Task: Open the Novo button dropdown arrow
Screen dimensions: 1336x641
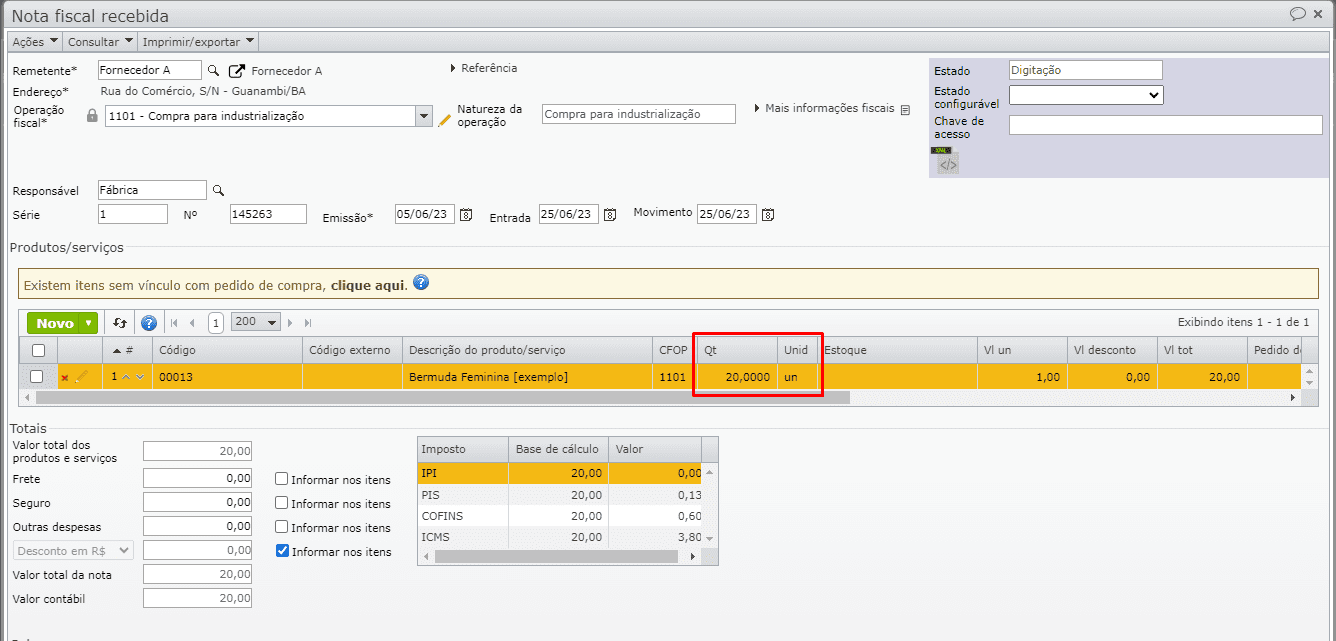Action: click(89, 323)
